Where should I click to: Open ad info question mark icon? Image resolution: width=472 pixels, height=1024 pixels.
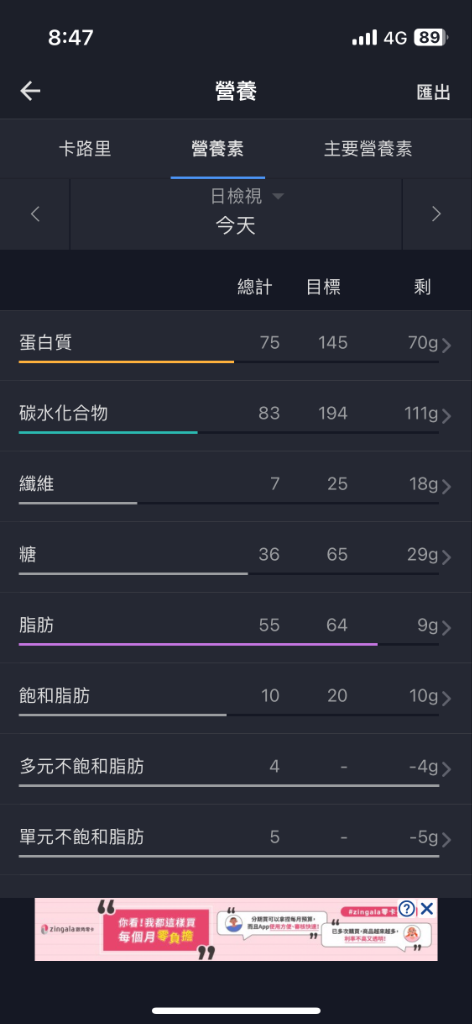click(x=407, y=908)
